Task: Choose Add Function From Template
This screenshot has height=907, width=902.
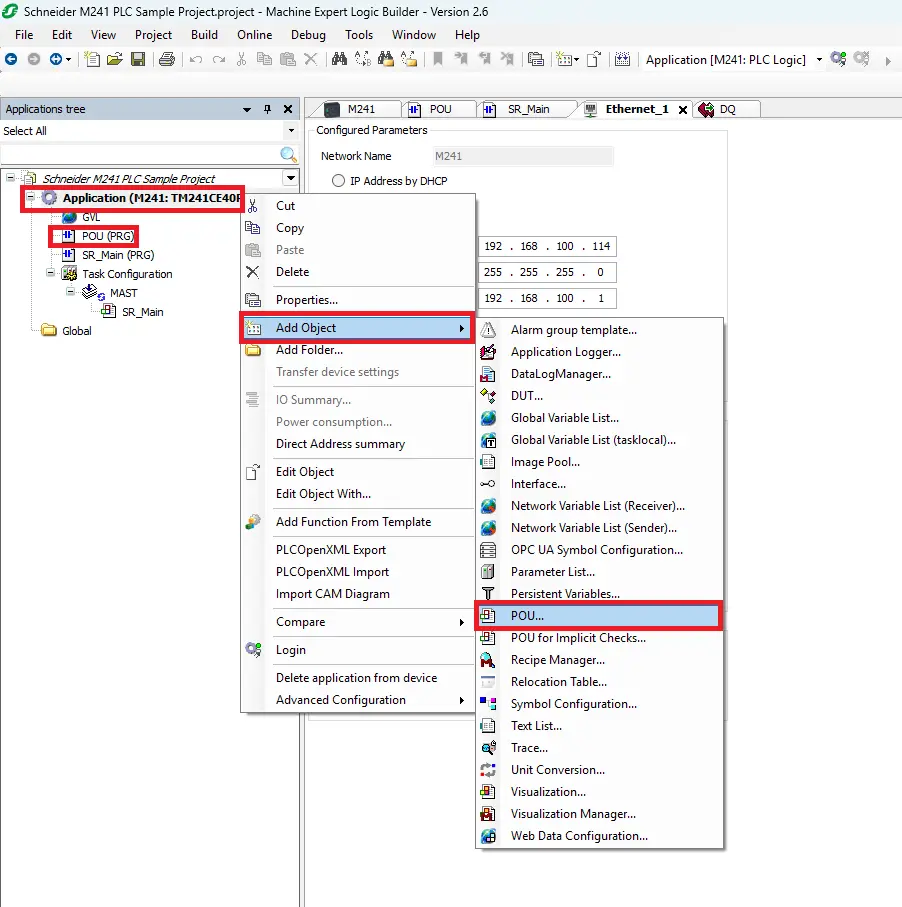Action: [357, 522]
